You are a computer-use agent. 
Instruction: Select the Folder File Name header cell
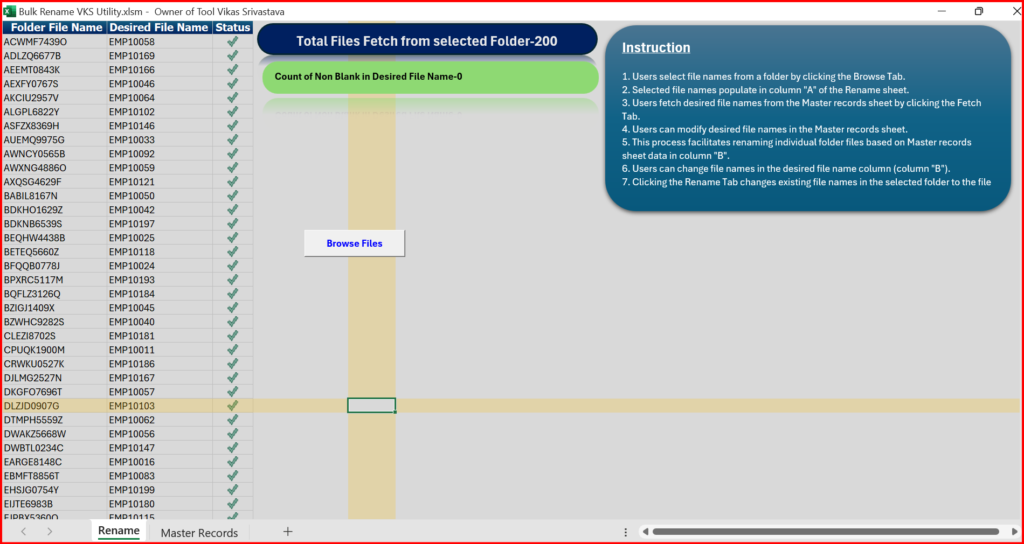pos(53,27)
